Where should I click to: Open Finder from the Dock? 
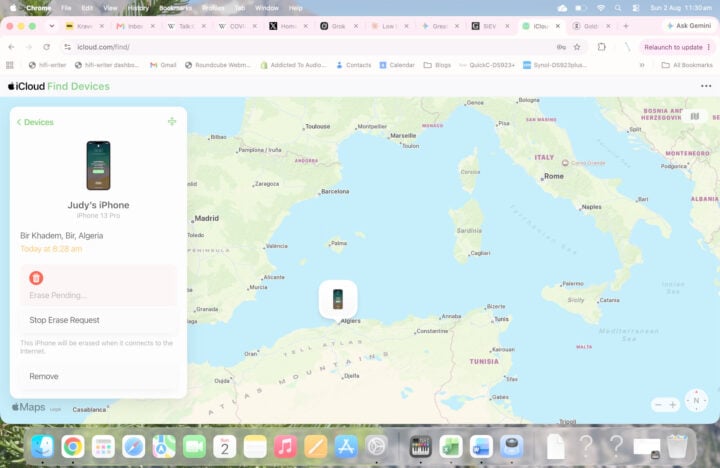[42, 446]
